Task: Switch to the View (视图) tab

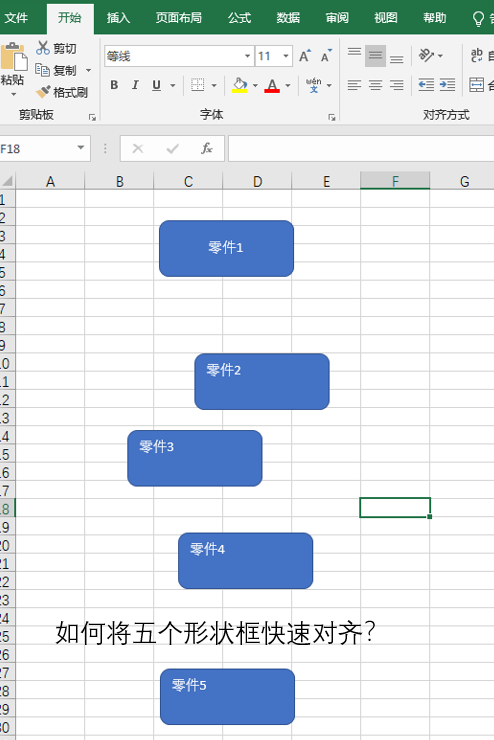Action: tap(385, 18)
